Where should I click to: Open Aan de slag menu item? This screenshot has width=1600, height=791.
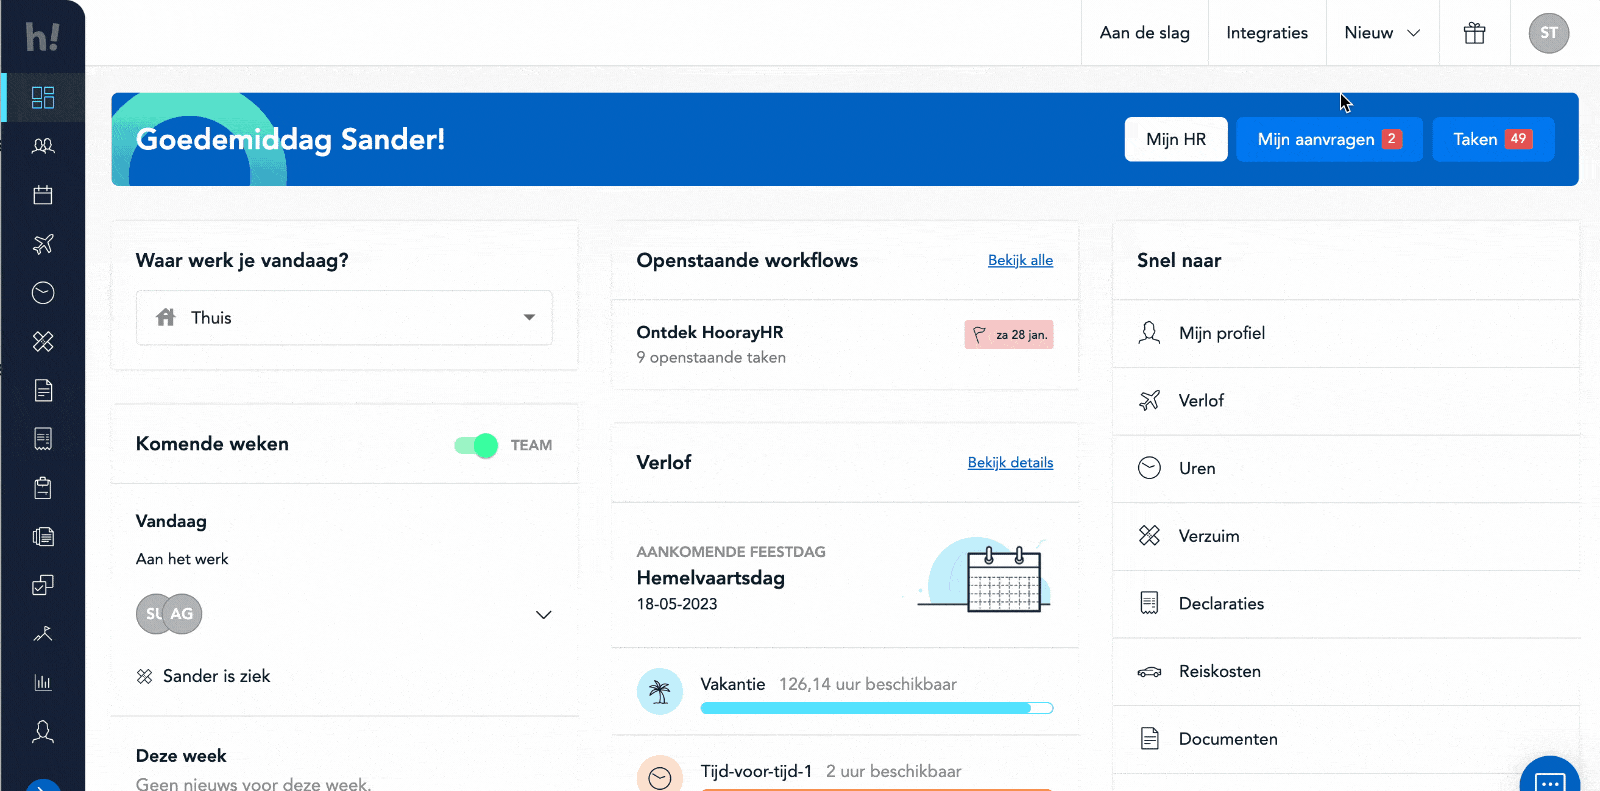tap(1145, 33)
